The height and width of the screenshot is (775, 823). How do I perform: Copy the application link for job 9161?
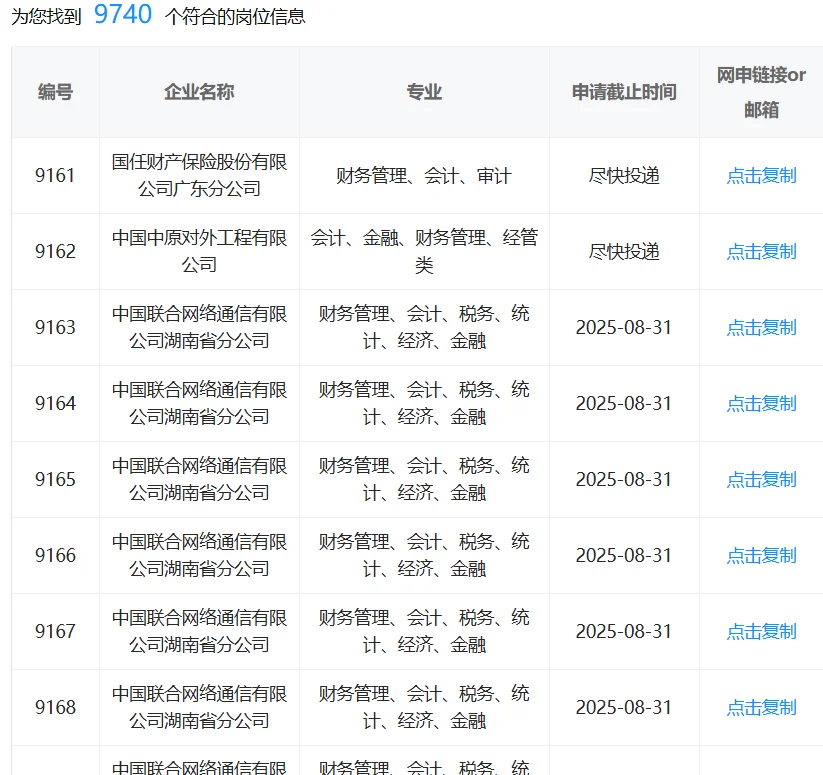point(761,175)
